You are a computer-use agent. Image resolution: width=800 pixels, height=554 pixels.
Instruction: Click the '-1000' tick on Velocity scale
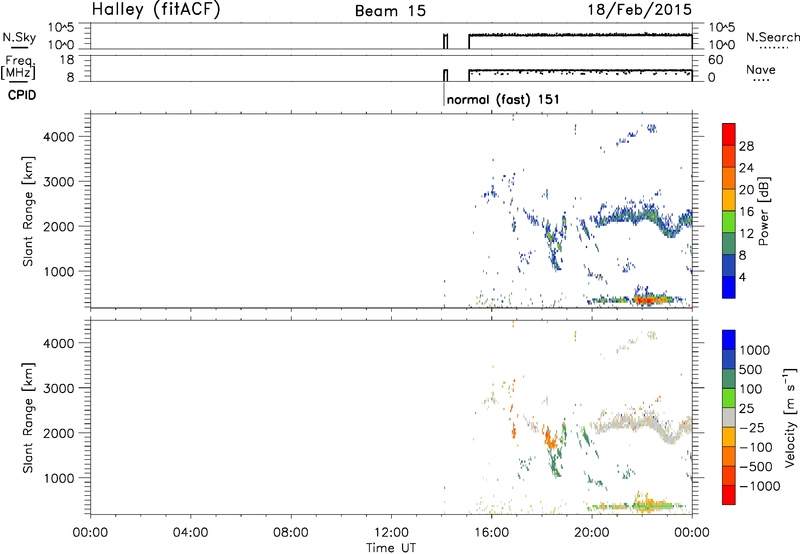(x=760, y=486)
